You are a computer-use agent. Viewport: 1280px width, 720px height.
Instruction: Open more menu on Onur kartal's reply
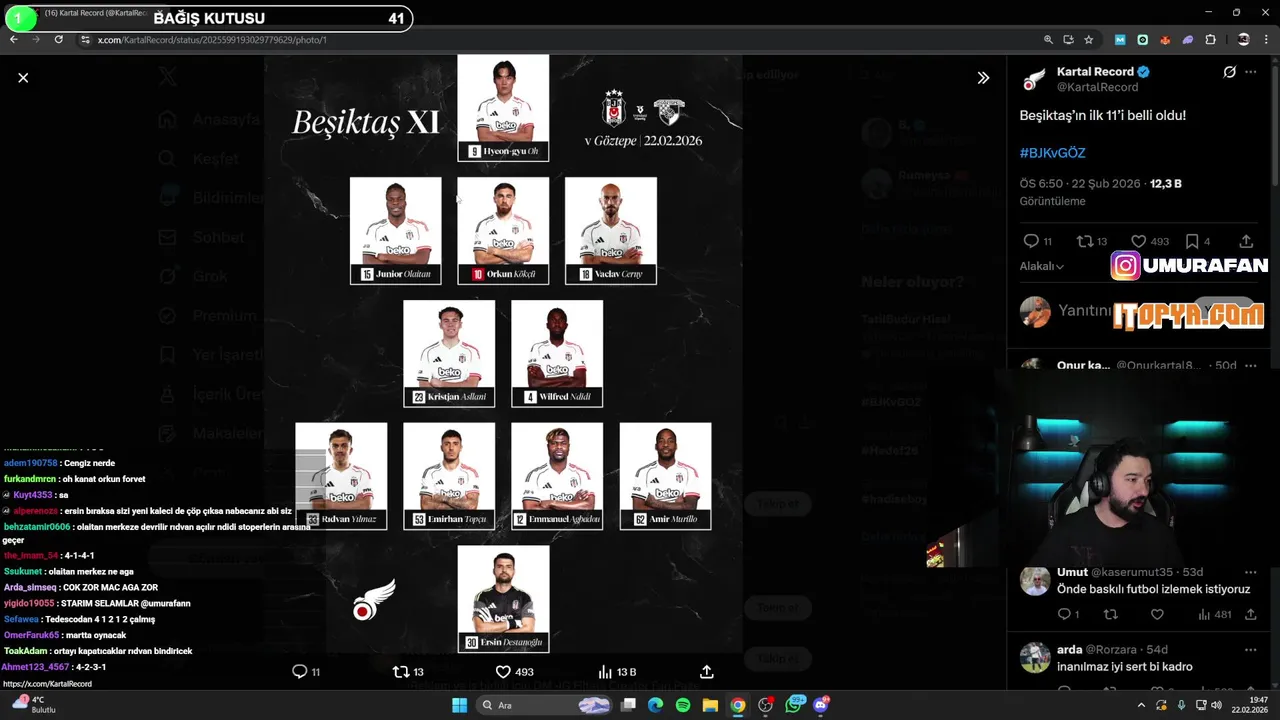pos(1250,366)
